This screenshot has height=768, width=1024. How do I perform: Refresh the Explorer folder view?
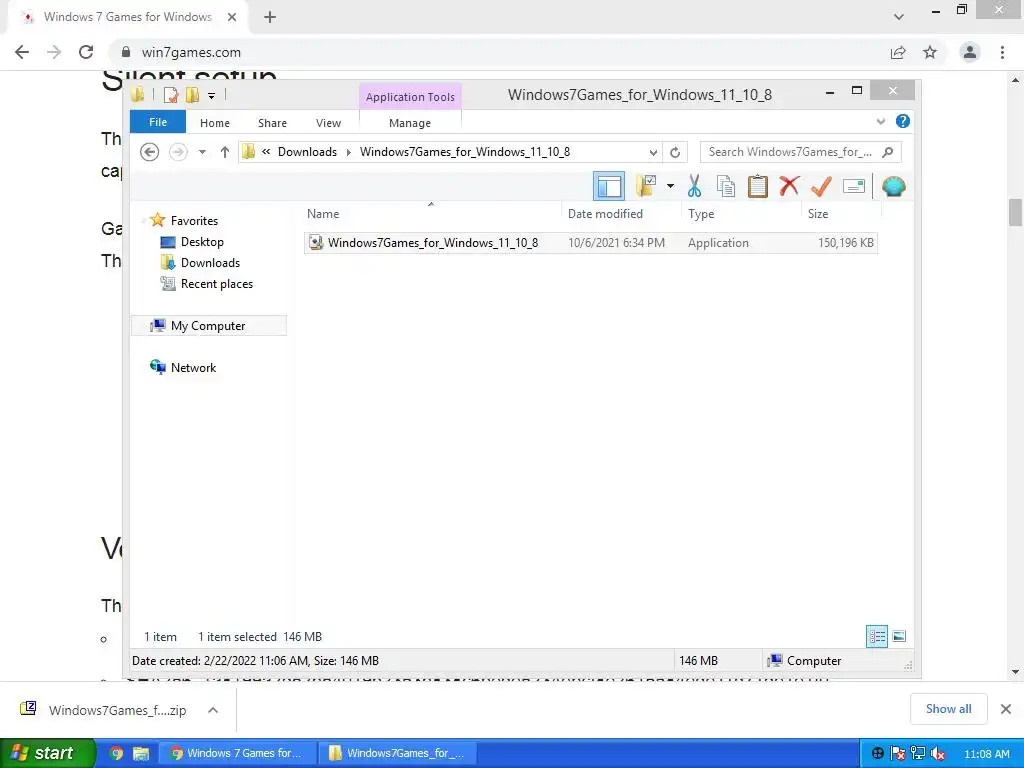point(675,152)
